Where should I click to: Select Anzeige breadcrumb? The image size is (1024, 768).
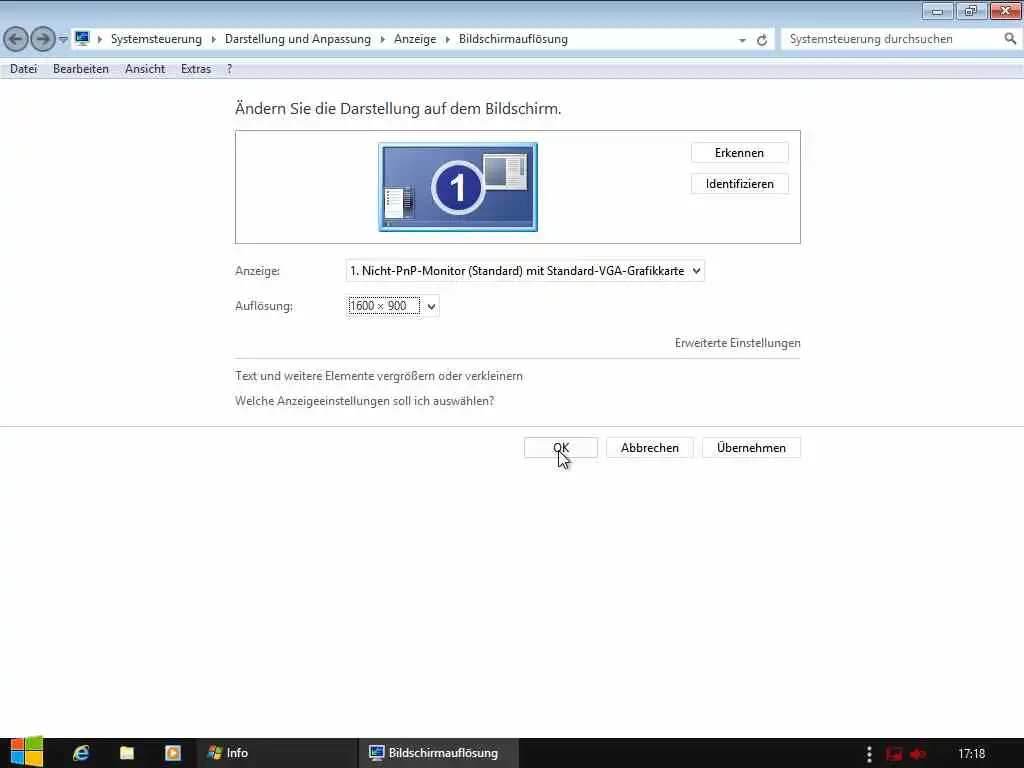pyautogui.click(x=415, y=39)
